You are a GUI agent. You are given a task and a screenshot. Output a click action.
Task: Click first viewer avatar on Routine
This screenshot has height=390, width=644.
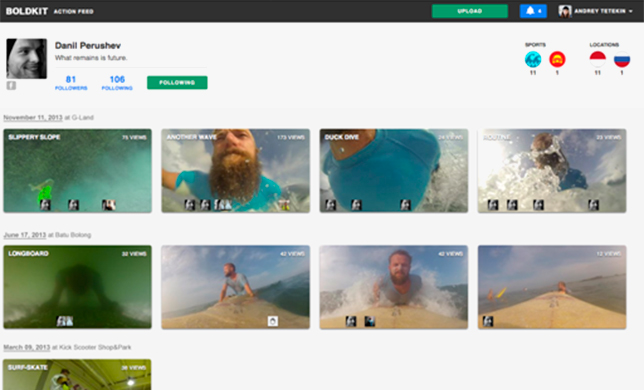click(493, 204)
